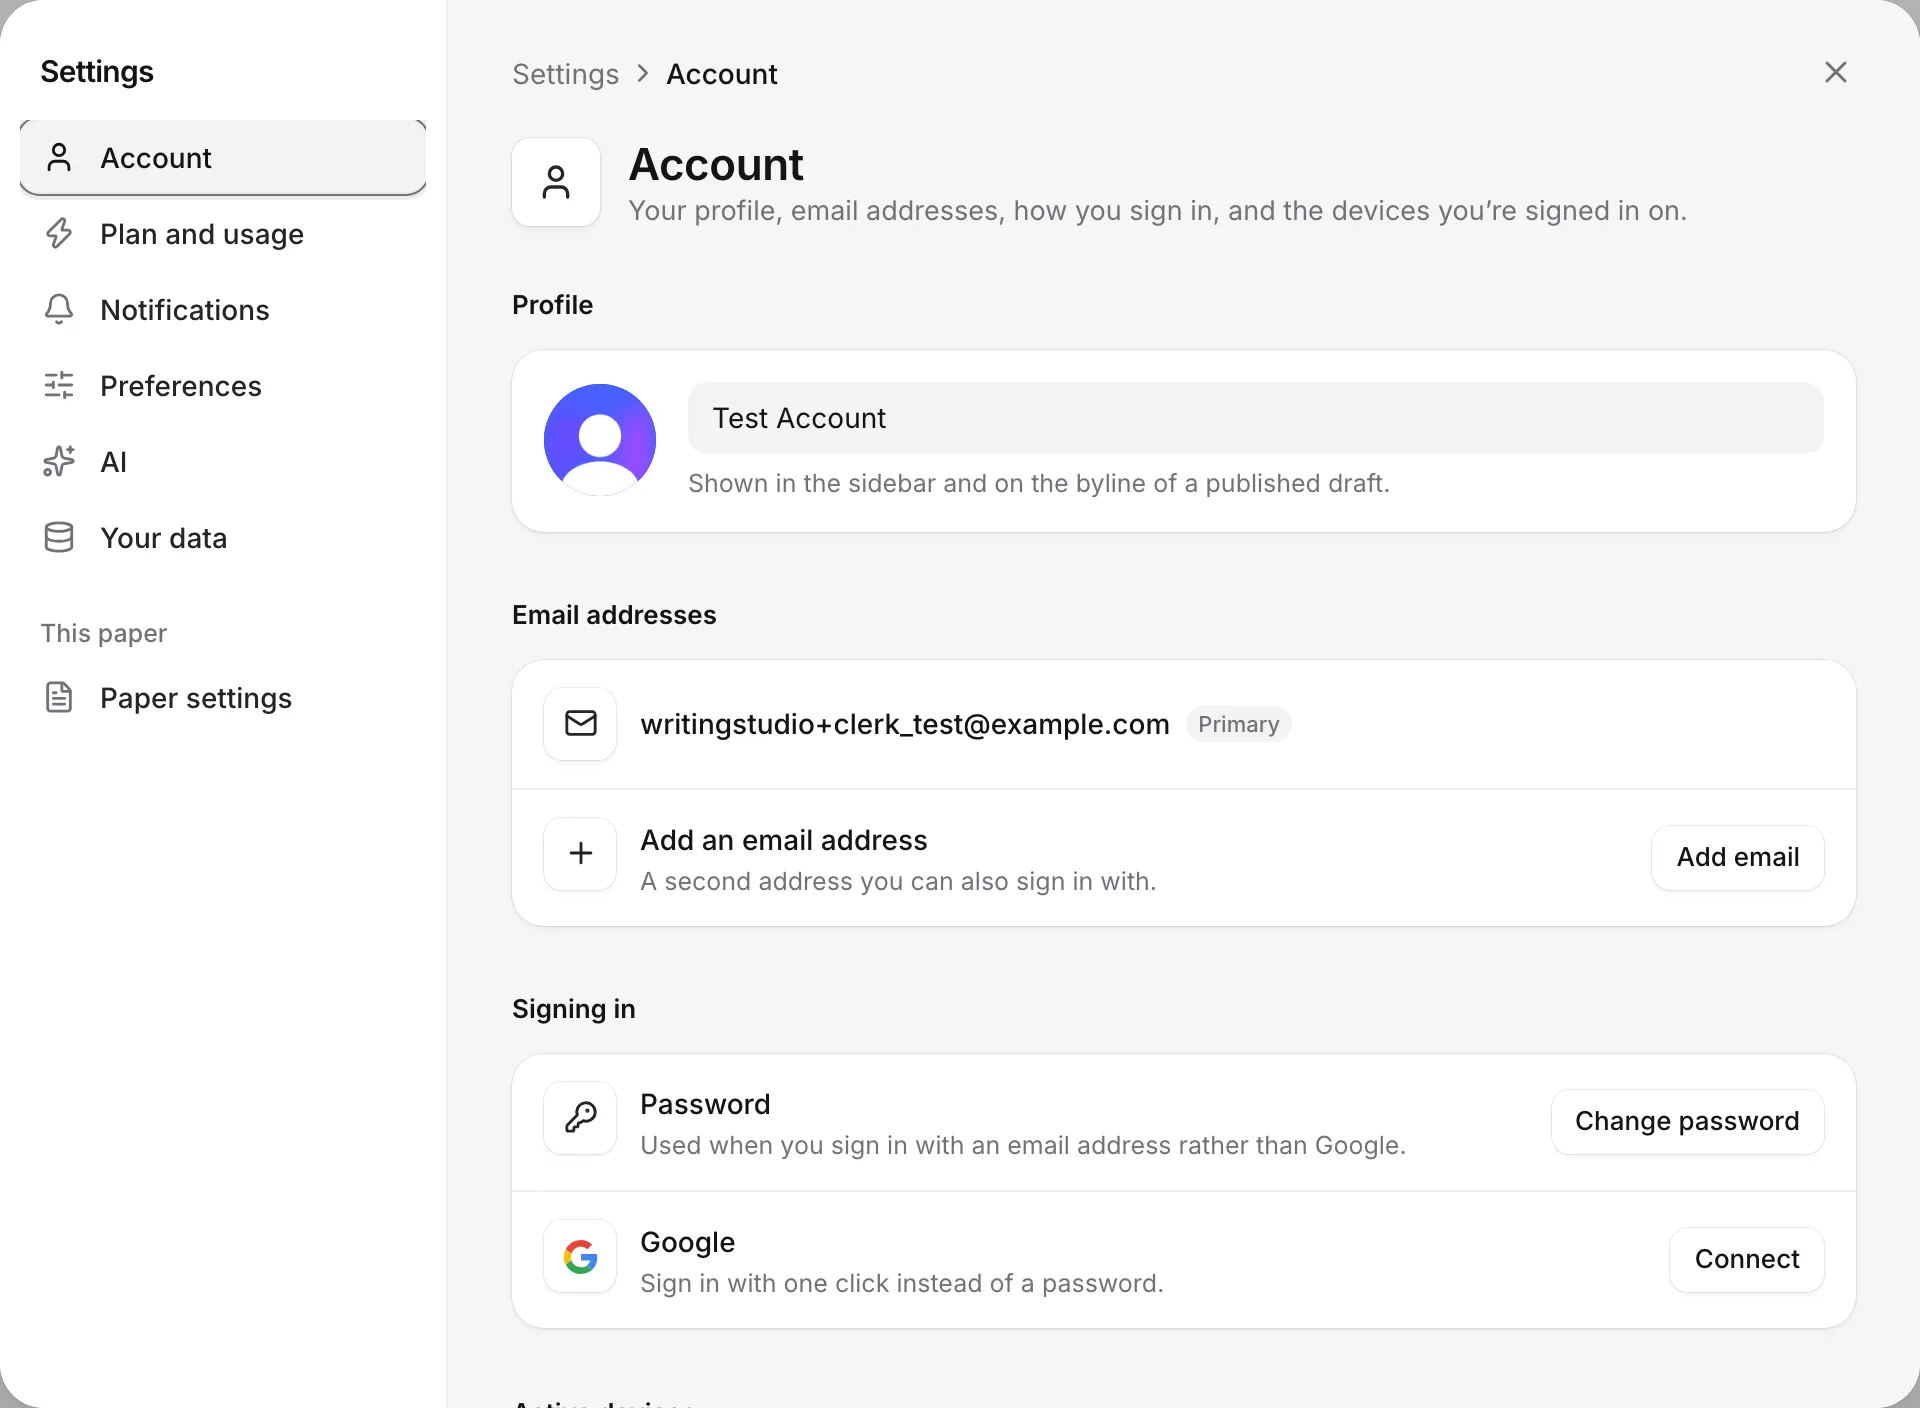Connect Google sign-in
The height and width of the screenshot is (1408, 1920).
point(1747,1259)
